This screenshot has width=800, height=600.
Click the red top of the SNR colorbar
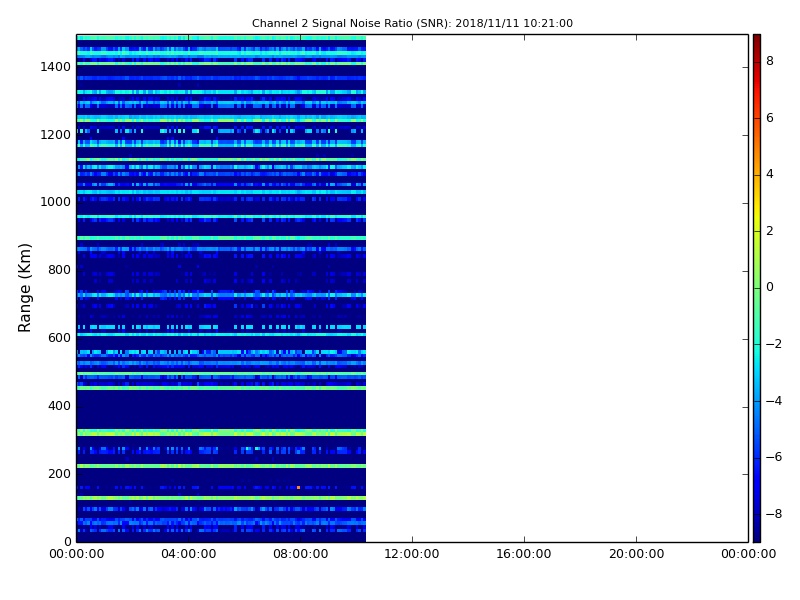pyautogui.click(x=757, y=43)
